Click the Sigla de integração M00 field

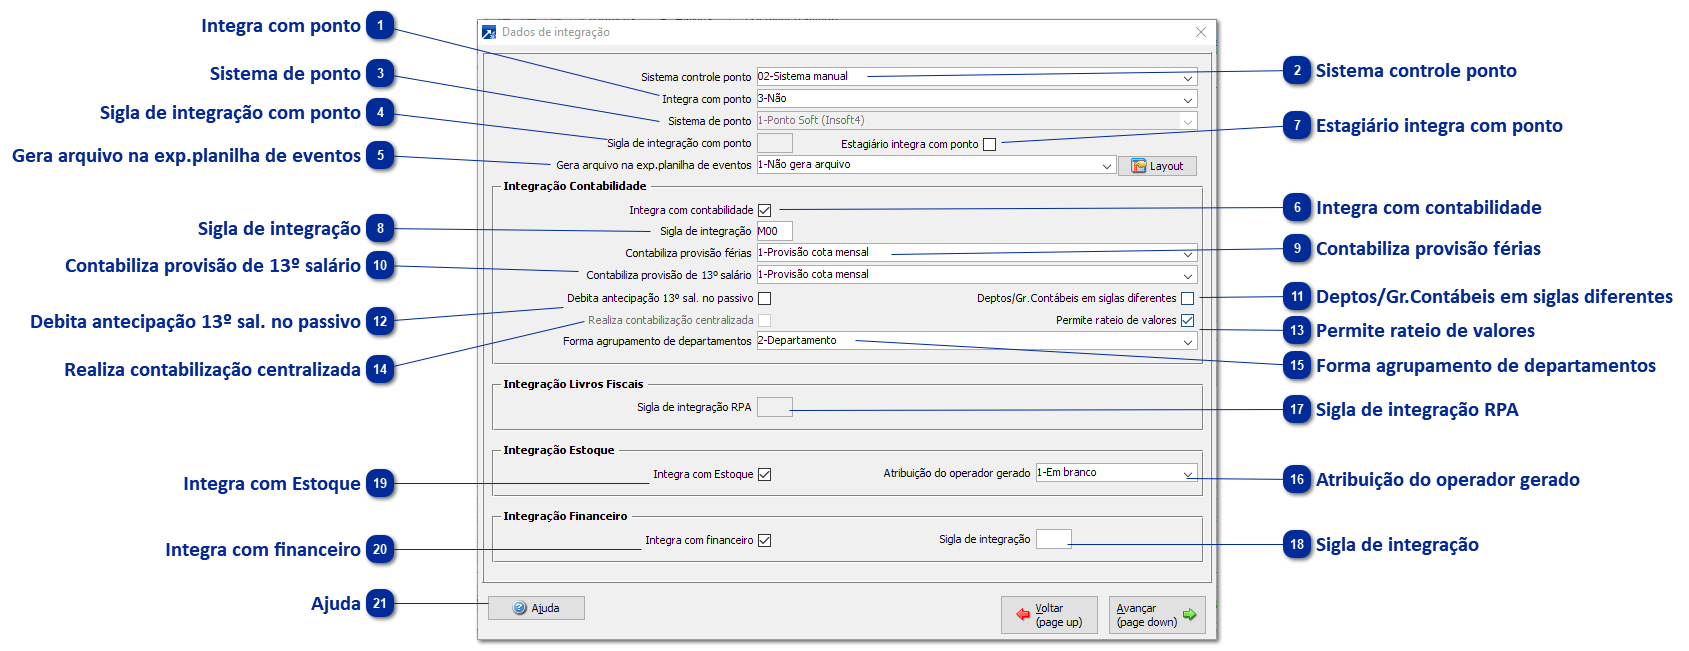(x=774, y=231)
